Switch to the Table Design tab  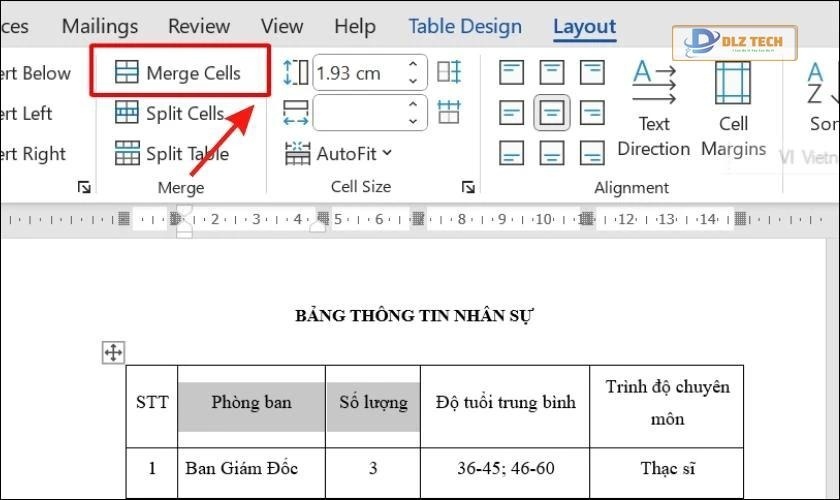(x=465, y=26)
